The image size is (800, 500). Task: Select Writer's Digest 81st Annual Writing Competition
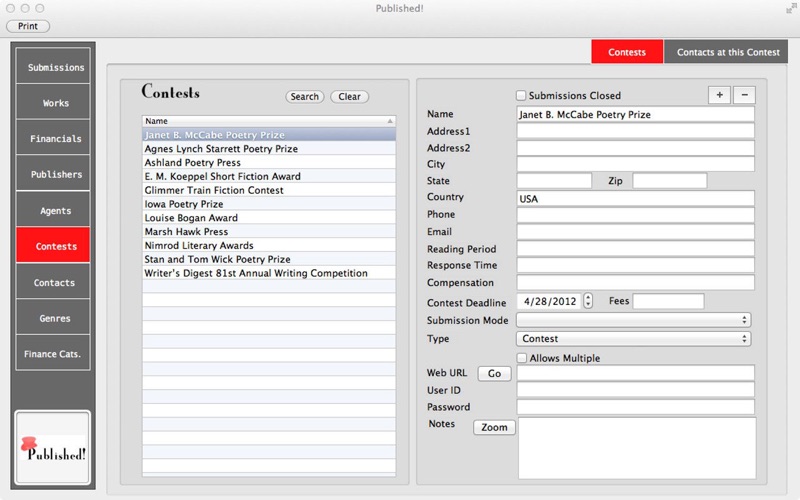269,272
